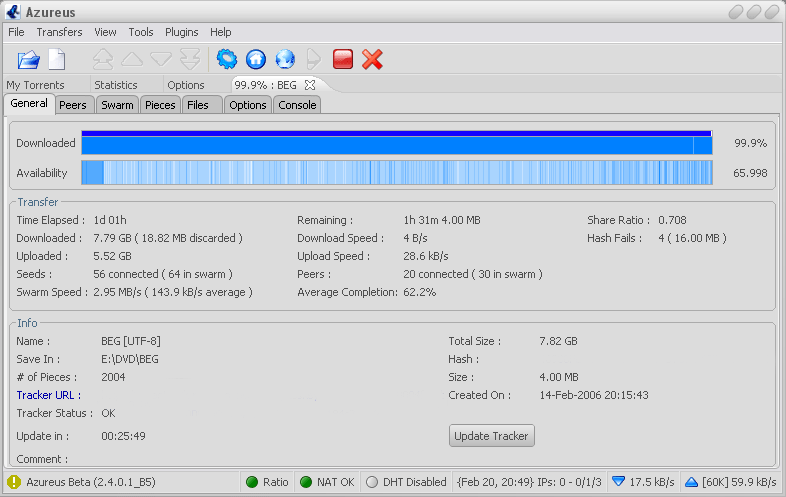Click the Downloaded progress bar
The height and width of the screenshot is (497, 786).
click(397, 142)
